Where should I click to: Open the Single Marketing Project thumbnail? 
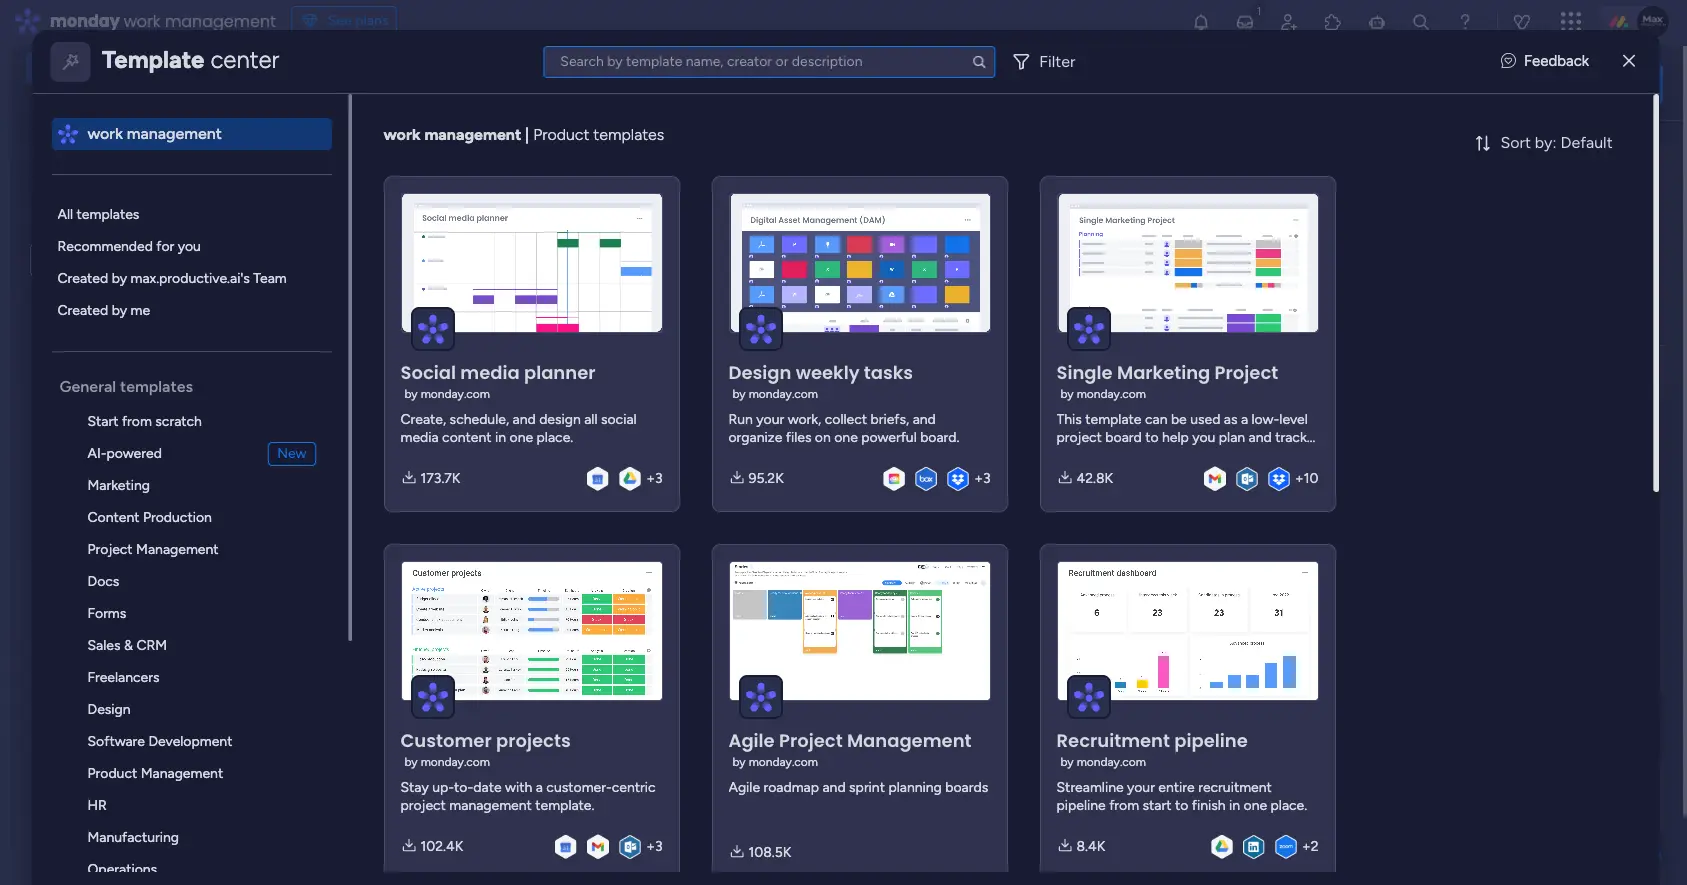(x=1188, y=263)
